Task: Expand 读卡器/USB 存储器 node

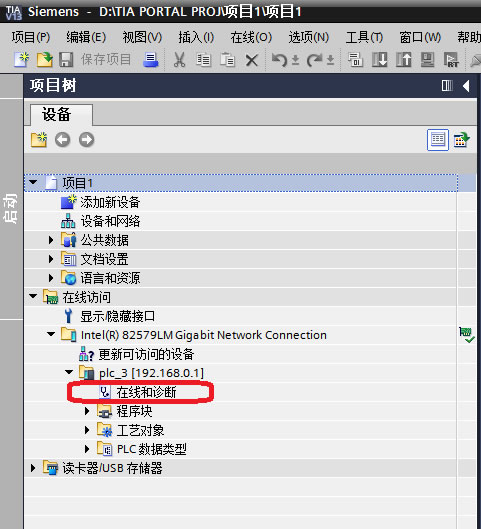Action: coord(33,468)
